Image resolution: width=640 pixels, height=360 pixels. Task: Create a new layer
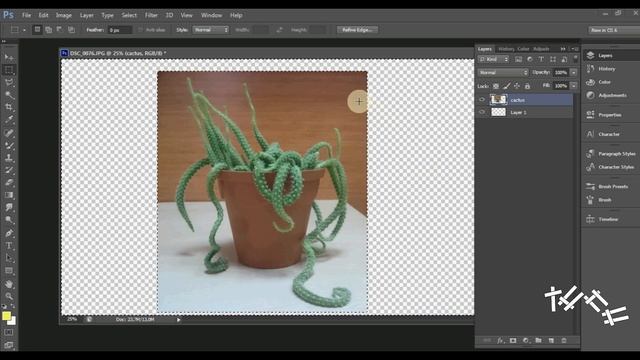551,340
